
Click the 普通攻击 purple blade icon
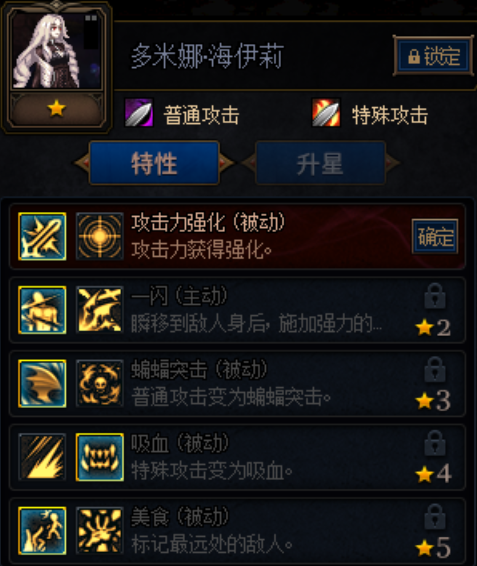pyautogui.click(x=139, y=113)
